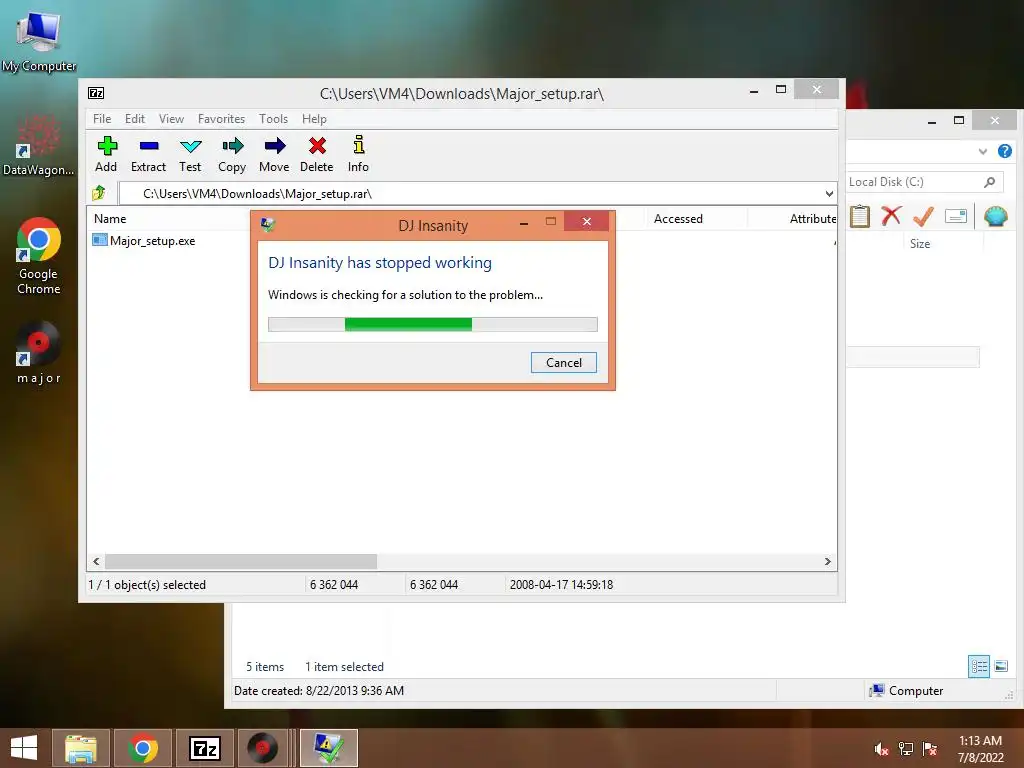Click the clipboard paste icon in Explorer window
The width and height of the screenshot is (1024, 768).
pyautogui.click(x=859, y=216)
